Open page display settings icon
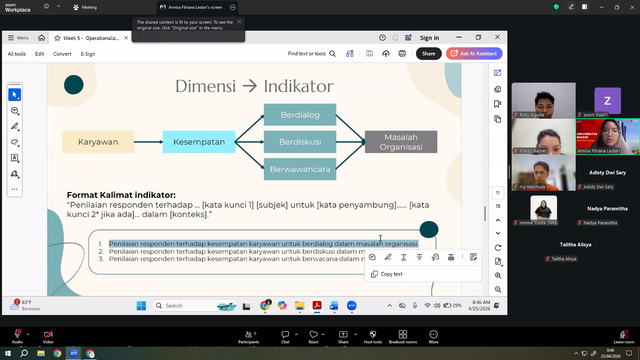Screen dimensions: 640x360 coord(498,262)
